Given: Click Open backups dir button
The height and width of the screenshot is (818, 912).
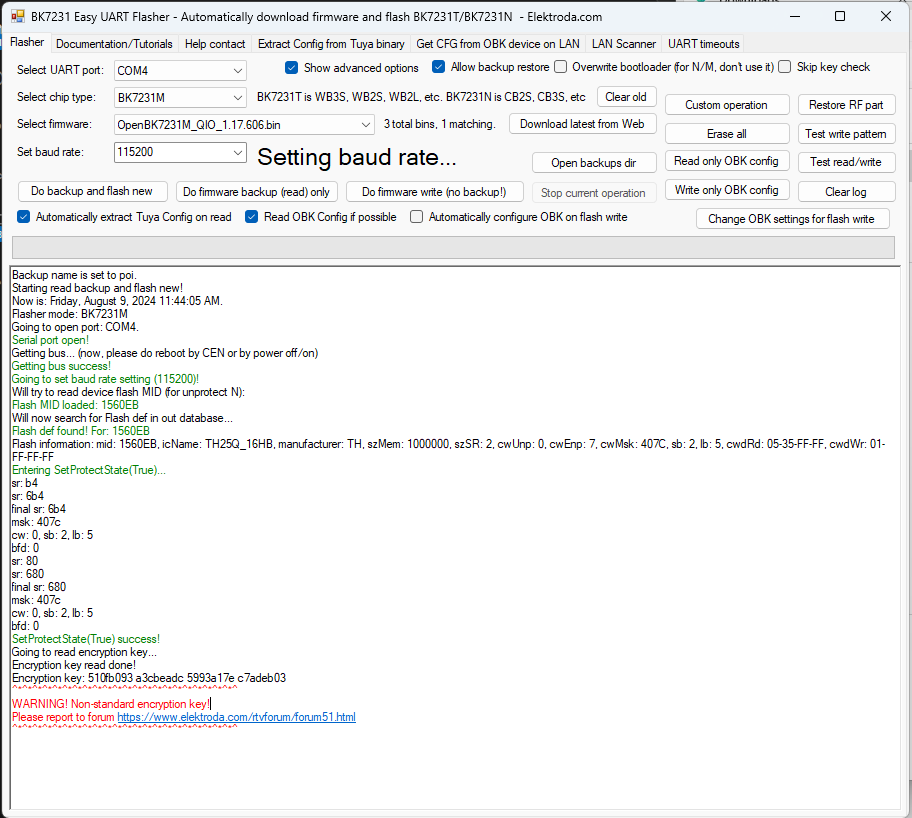Looking at the screenshot, I should [x=594, y=163].
